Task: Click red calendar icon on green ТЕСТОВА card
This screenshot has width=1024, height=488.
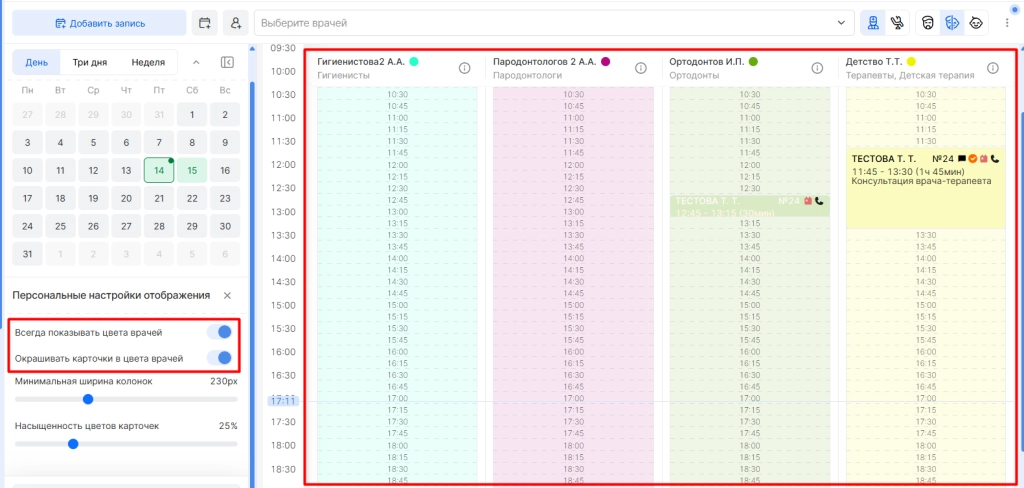Action: coord(808,201)
